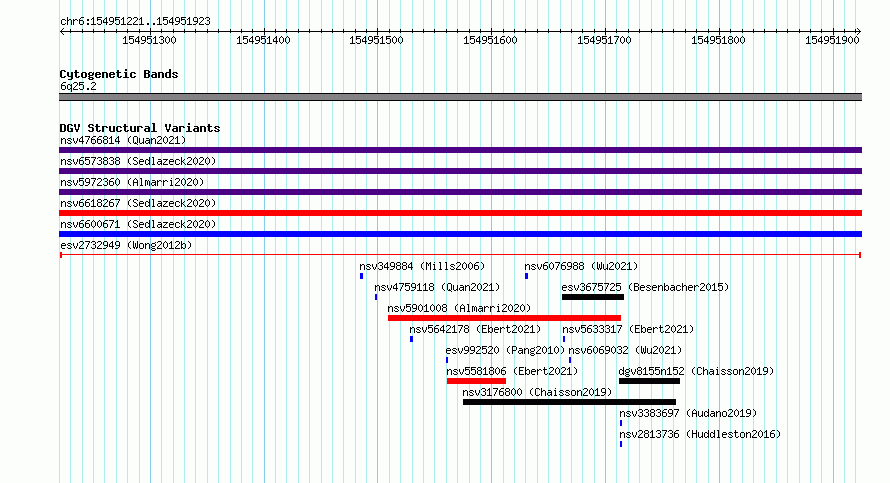The image size is (890, 483).
Task: Open esv3675725 (Besenbacher2015) label
Action: point(645,287)
